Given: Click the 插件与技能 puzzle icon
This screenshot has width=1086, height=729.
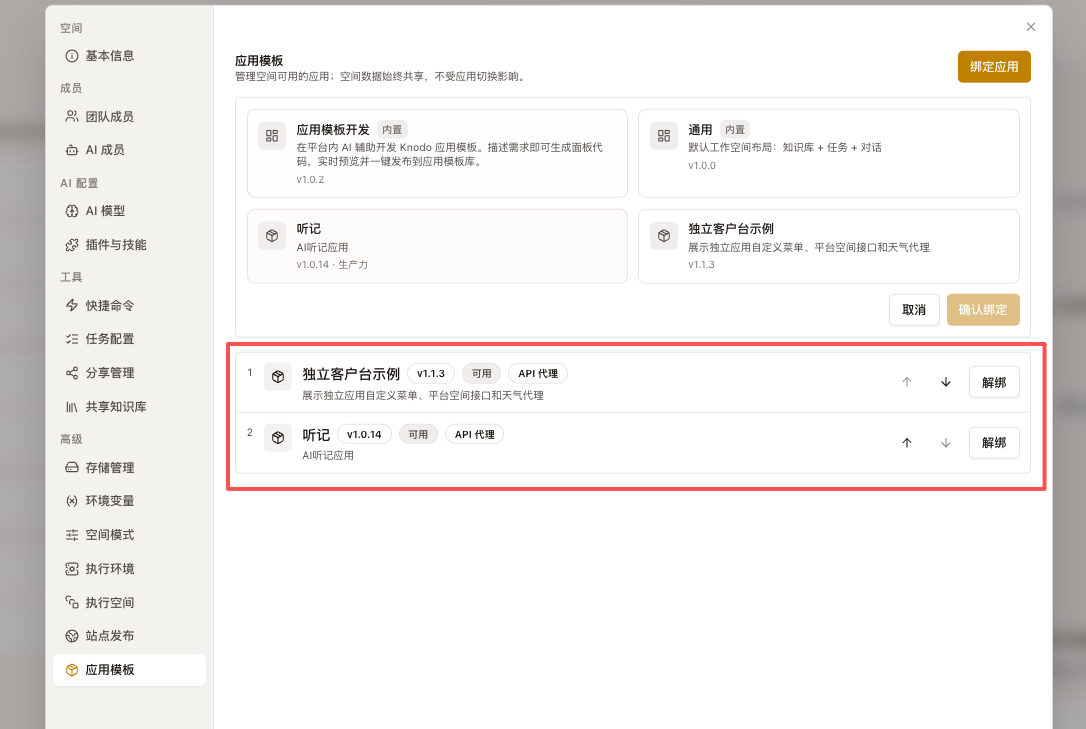Looking at the screenshot, I should (x=72, y=244).
